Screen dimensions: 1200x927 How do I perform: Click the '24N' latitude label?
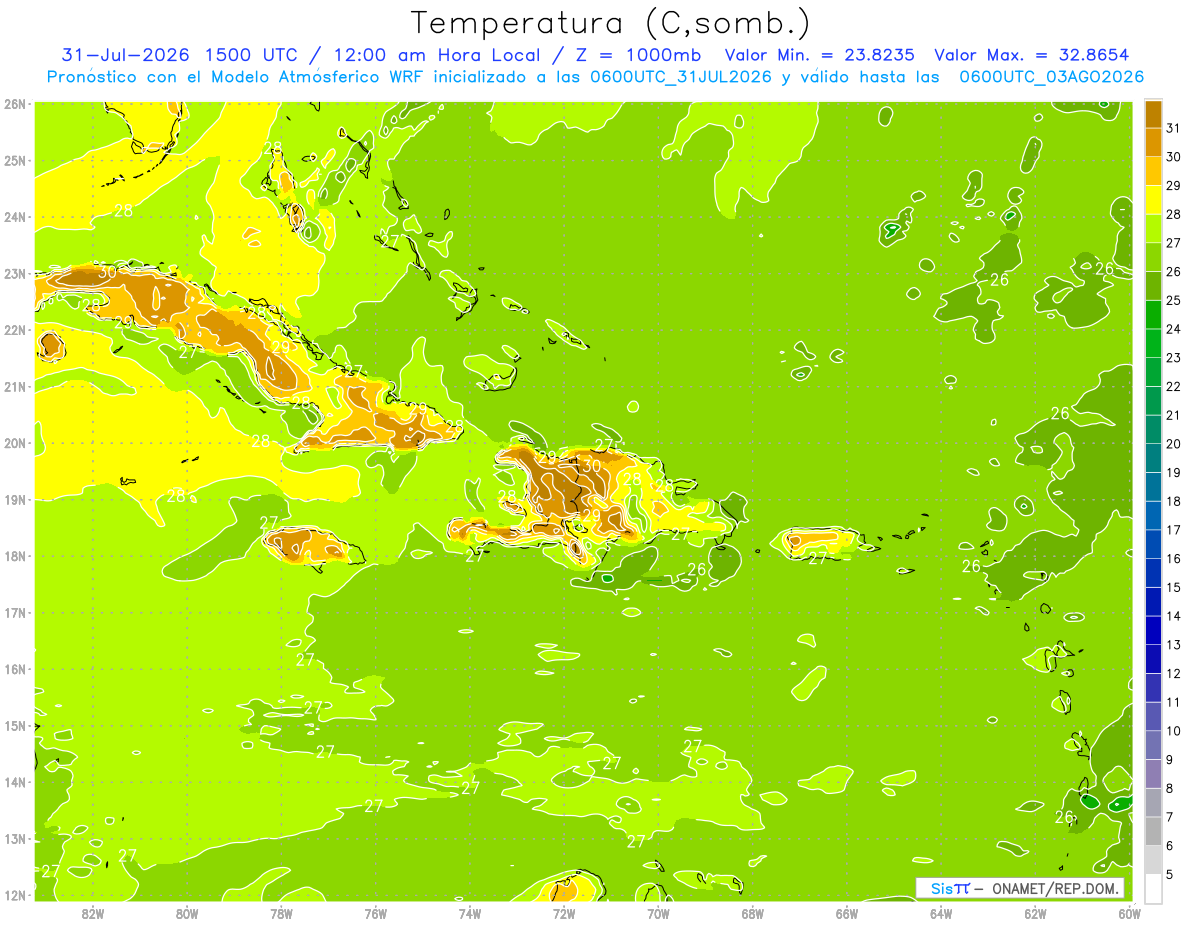[14, 217]
